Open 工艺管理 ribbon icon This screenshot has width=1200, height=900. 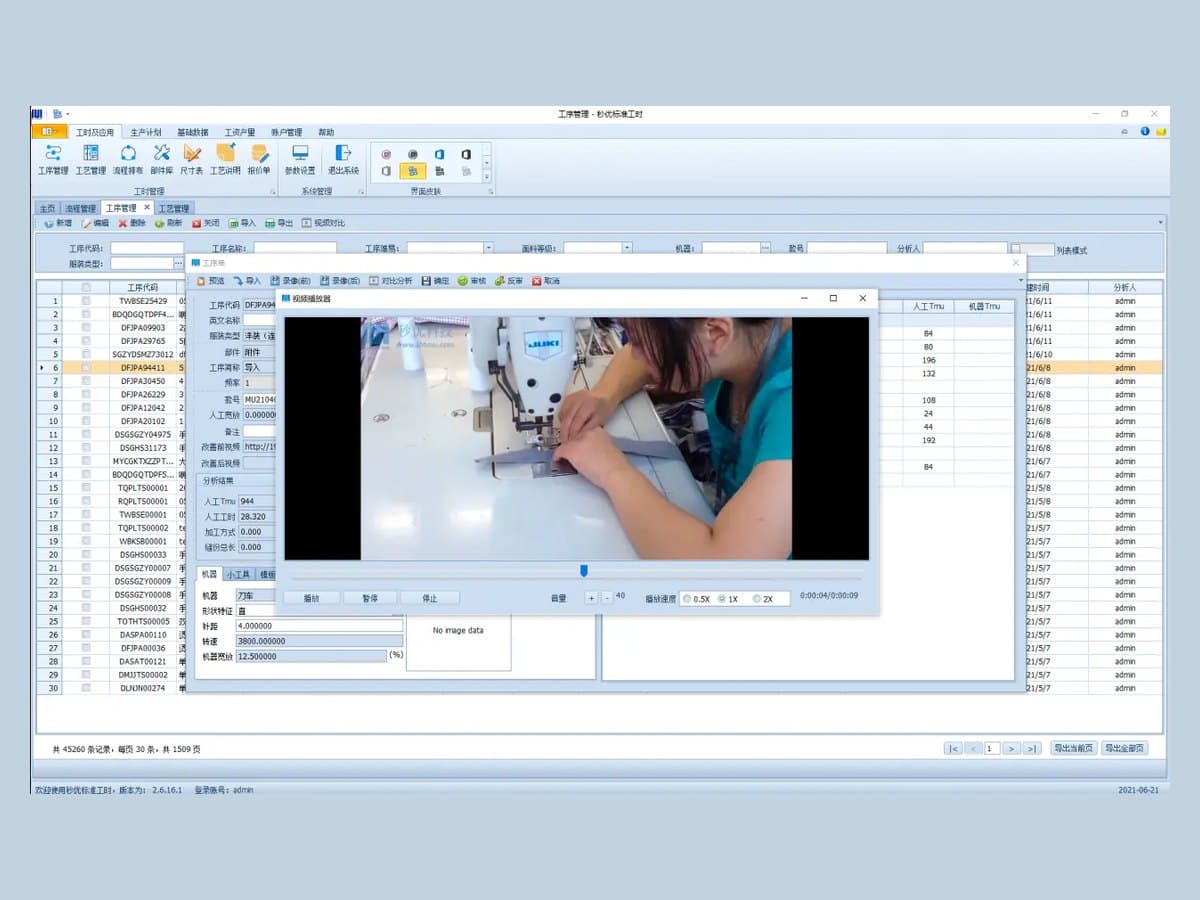tap(91, 159)
